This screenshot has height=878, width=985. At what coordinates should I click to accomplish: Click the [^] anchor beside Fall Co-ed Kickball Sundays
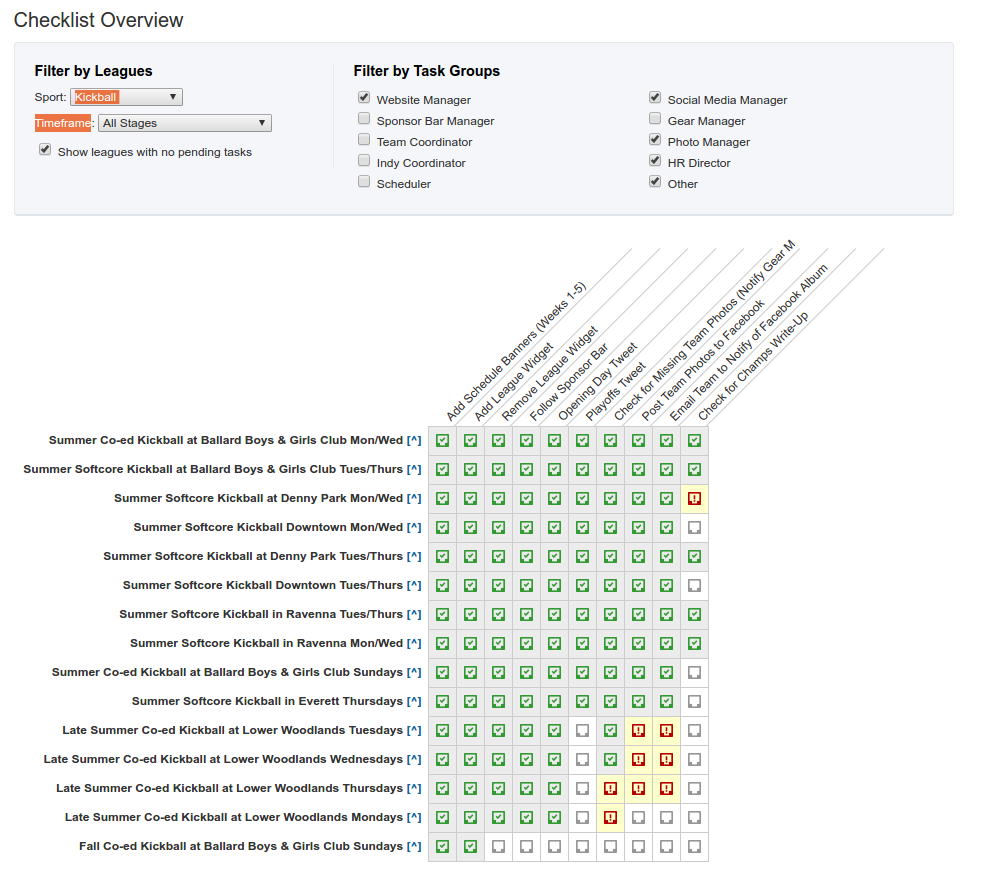(x=414, y=846)
